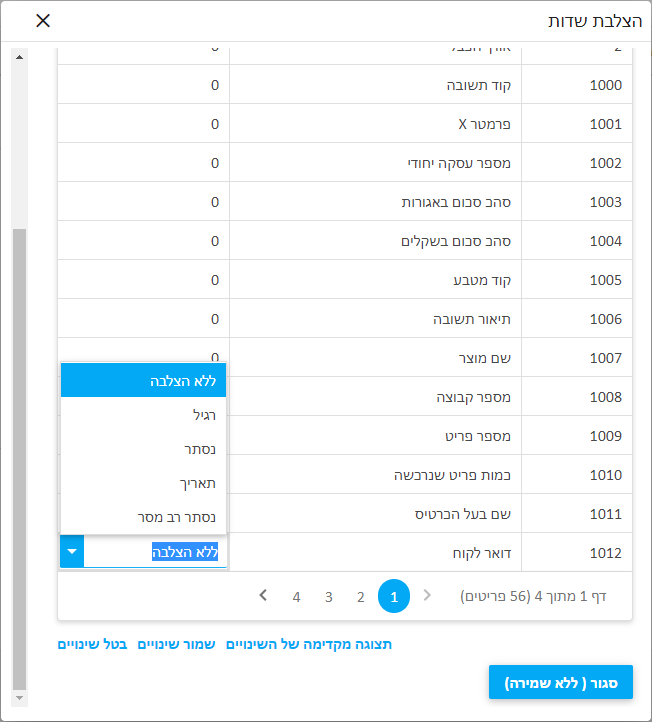Go to page 2 in pager

point(360,597)
